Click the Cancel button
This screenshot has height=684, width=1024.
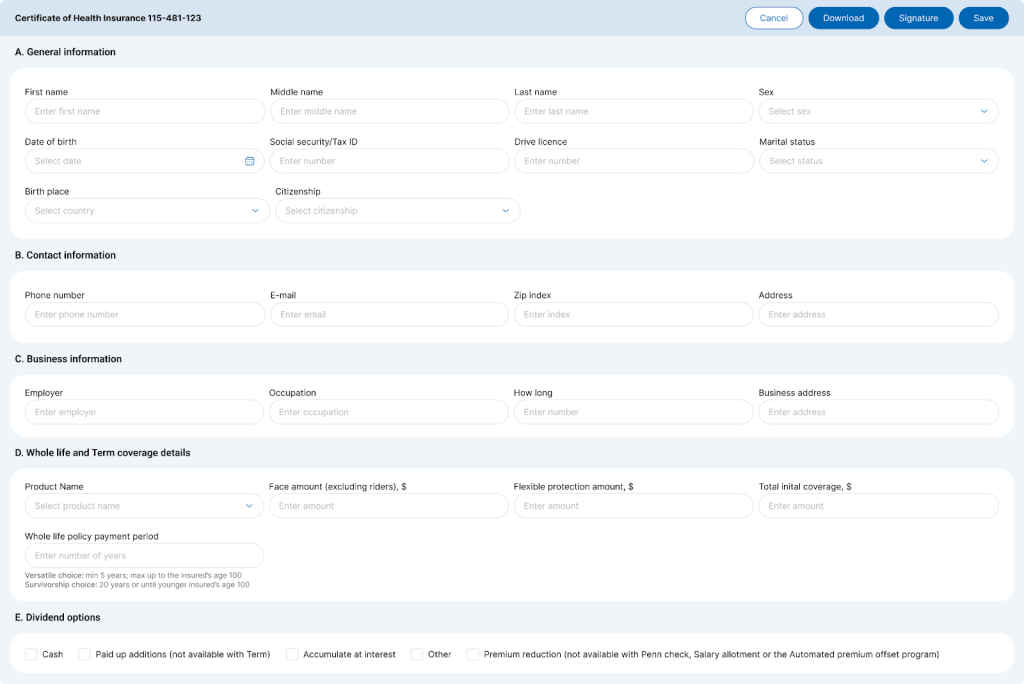774,18
